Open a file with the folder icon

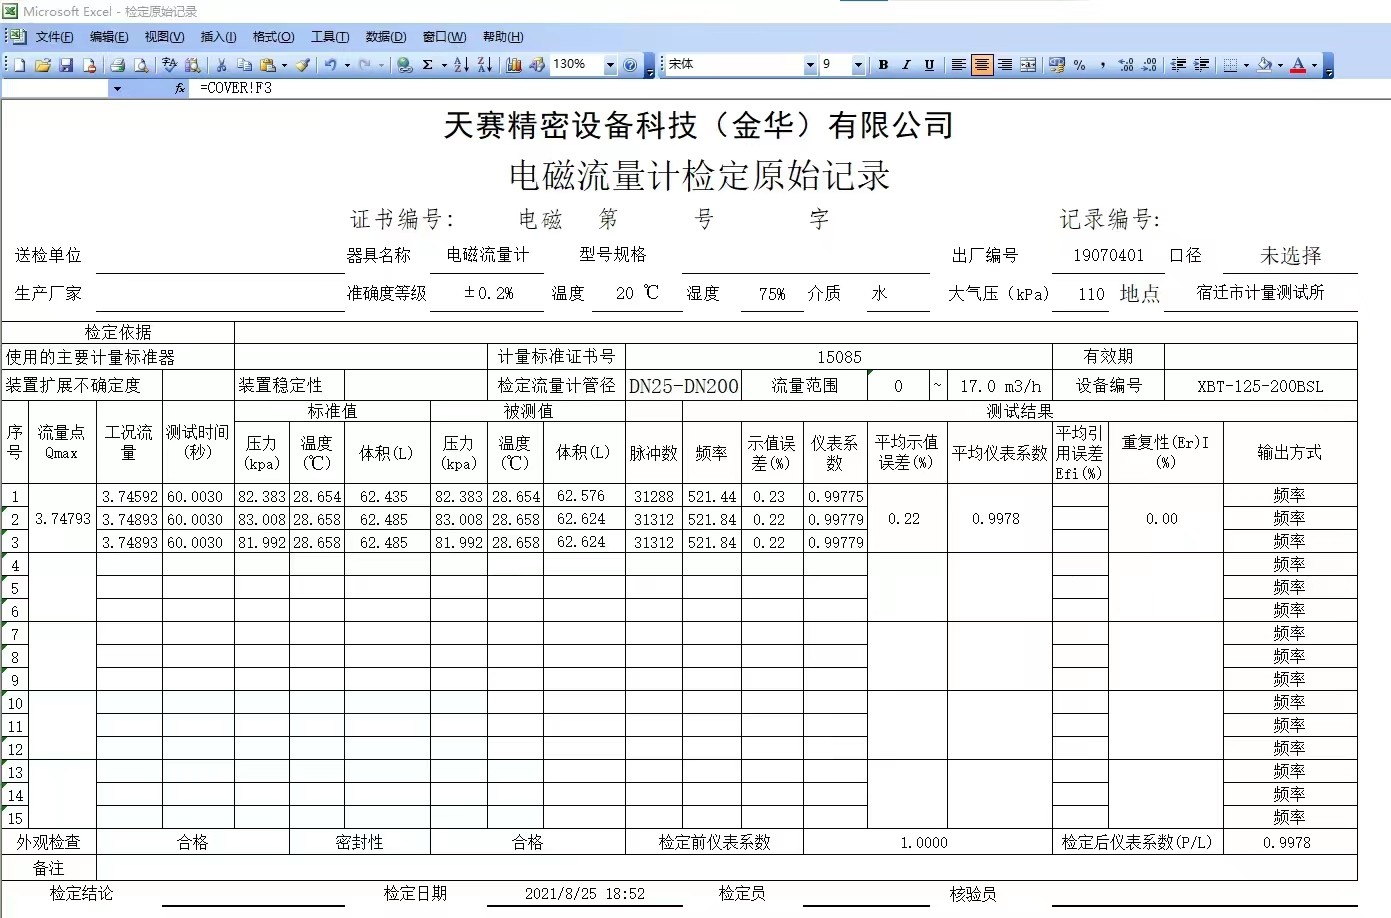[x=42, y=65]
